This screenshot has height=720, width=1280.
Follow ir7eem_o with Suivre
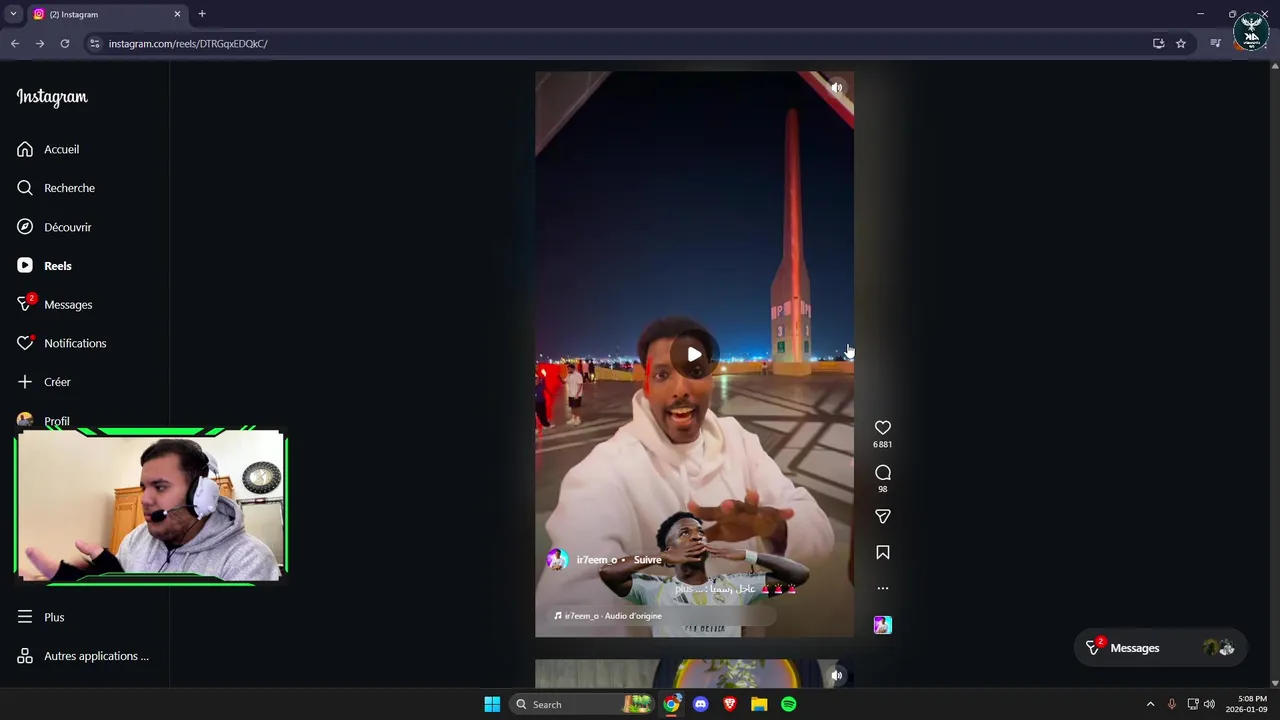click(647, 560)
